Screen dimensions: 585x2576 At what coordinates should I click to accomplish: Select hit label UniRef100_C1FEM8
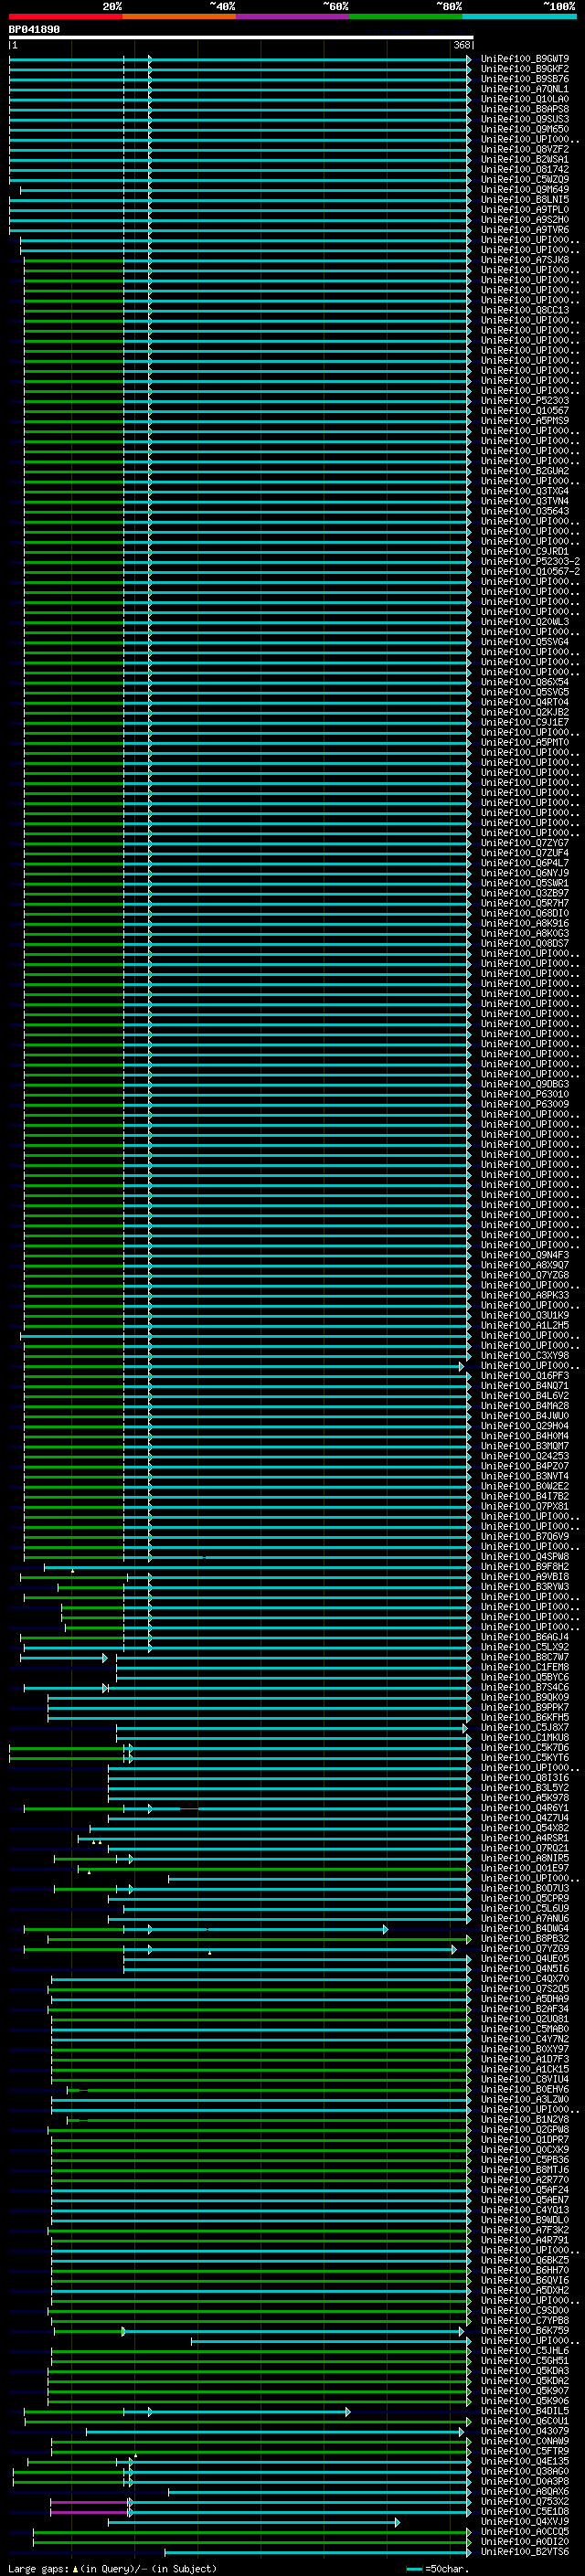pos(525,1667)
